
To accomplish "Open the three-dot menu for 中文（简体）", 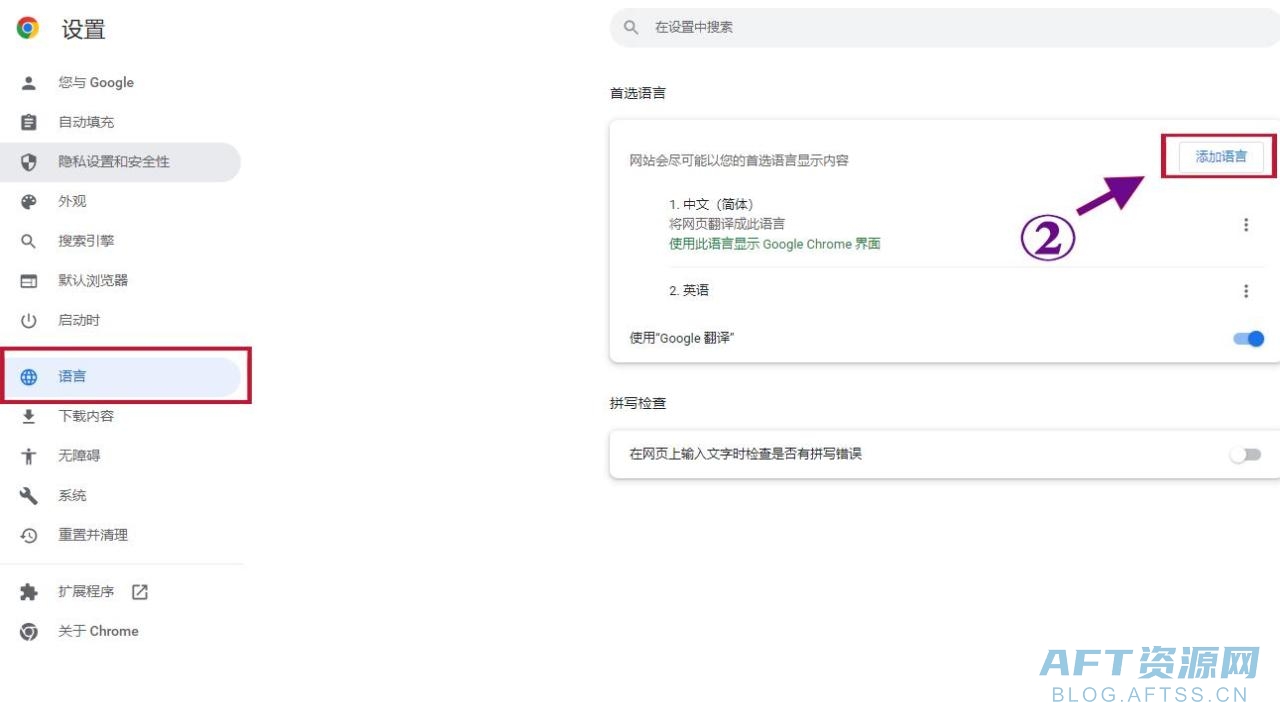I will 1246,225.
